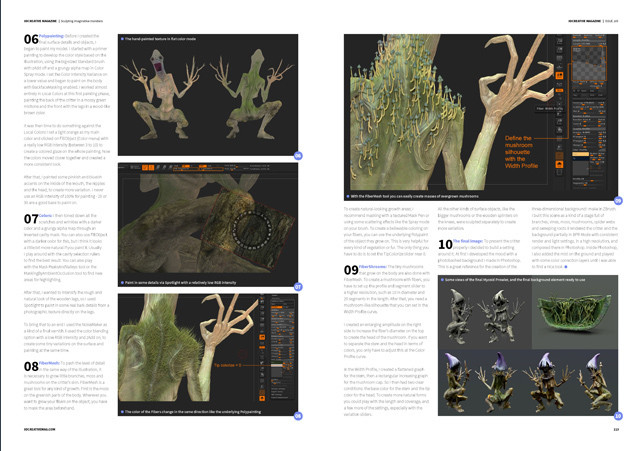Image resolution: width=641 pixels, height=451 pixels.
Task: Click caption 'Paint in some details via Spotlight'
Action: [180, 283]
